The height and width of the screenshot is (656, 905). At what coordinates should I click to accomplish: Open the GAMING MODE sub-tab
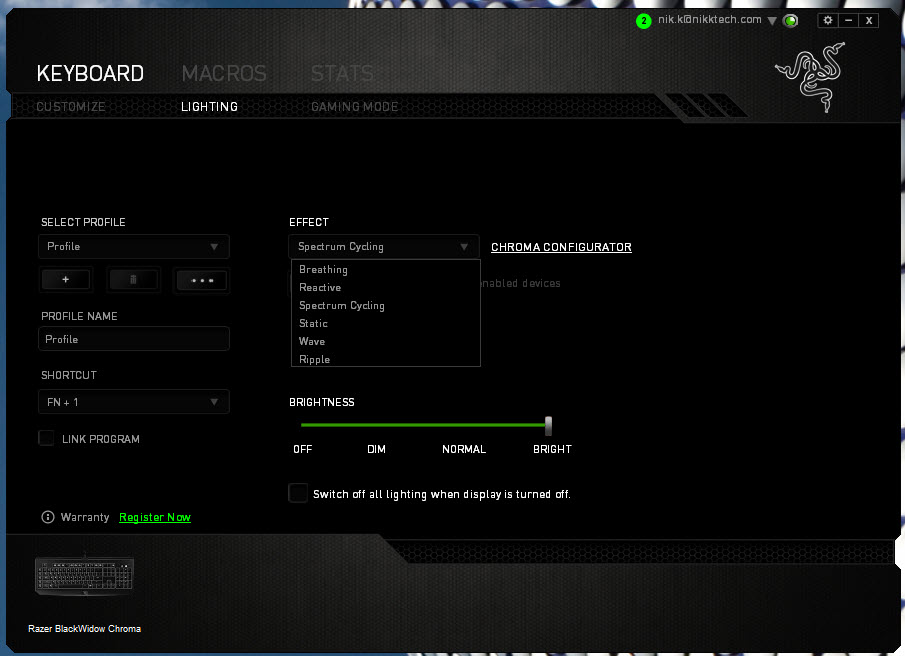click(355, 107)
